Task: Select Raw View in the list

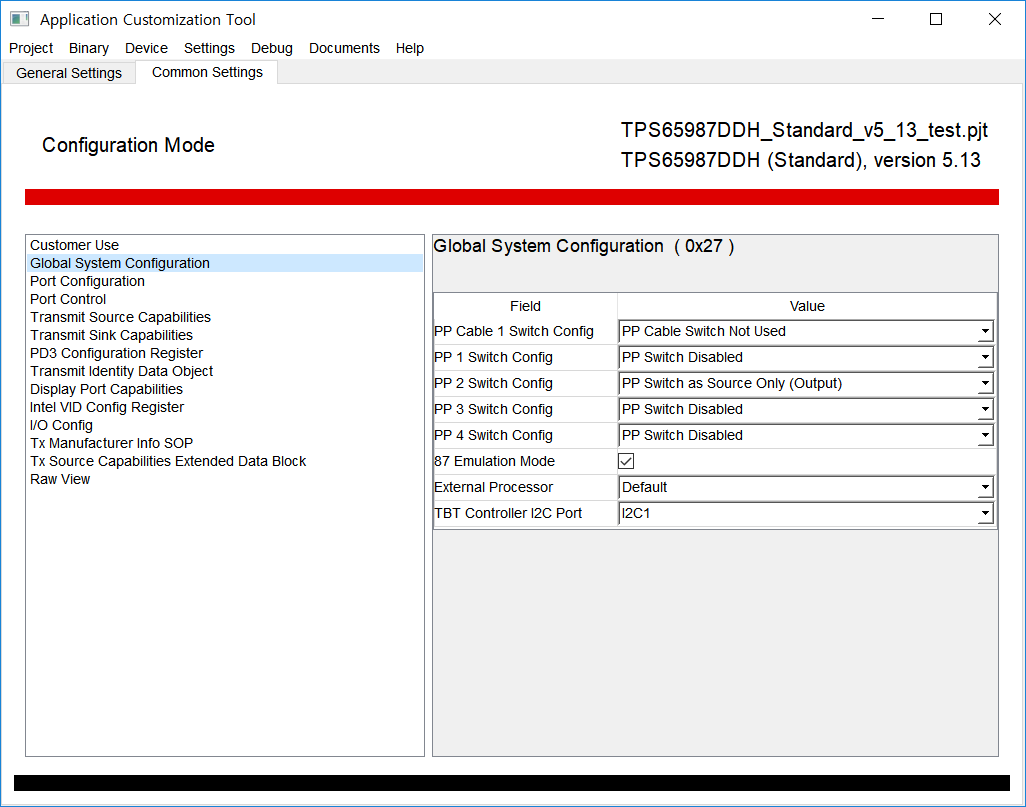Action: pos(226,479)
